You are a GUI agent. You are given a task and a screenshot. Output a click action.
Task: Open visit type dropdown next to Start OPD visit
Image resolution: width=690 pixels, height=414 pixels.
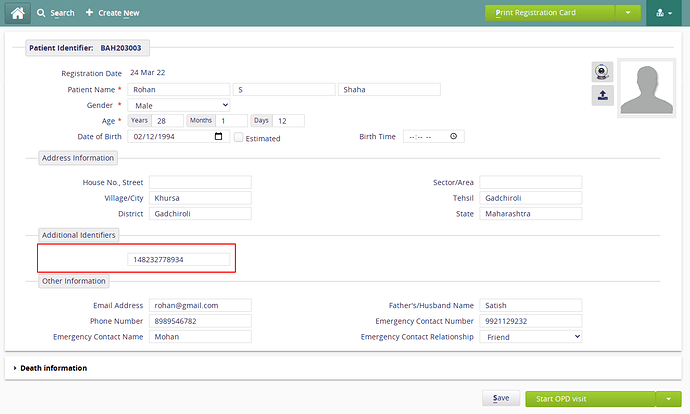[668, 399]
